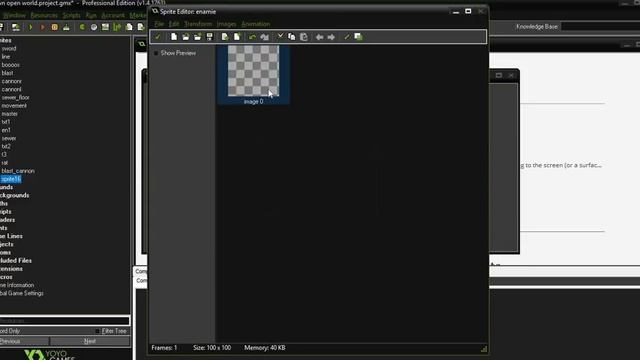Open the Sprite Editor Edit menu
This screenshot has width=640, height=360.
pos(174,24)
